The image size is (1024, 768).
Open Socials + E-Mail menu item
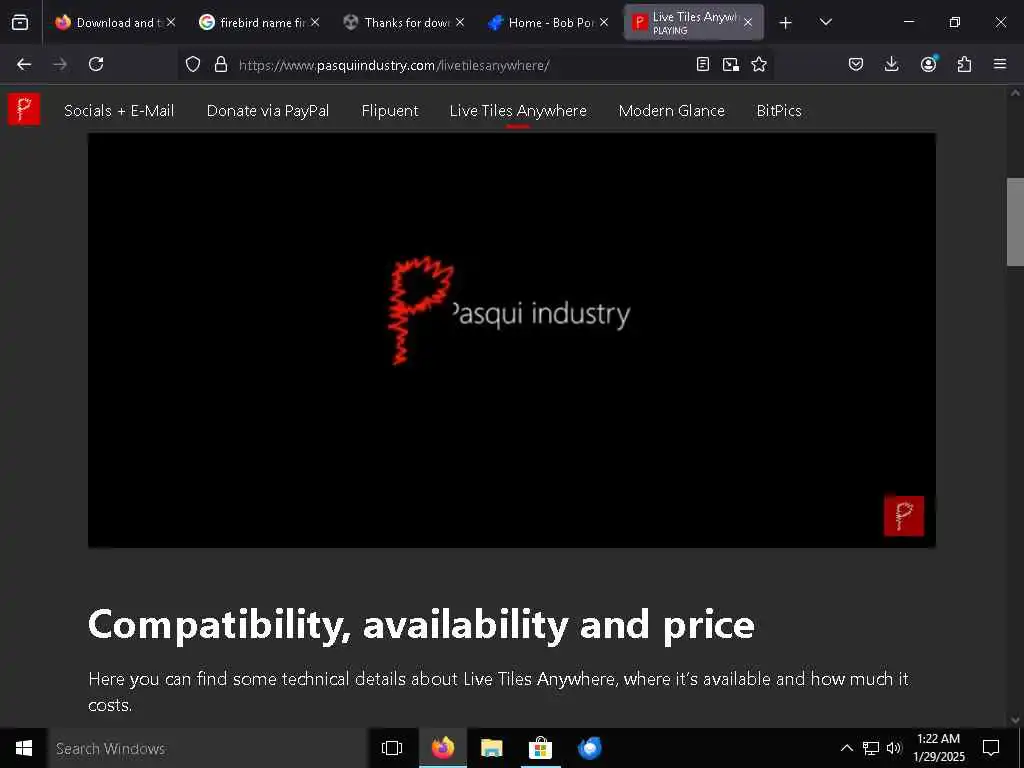[x=119, y=110]
